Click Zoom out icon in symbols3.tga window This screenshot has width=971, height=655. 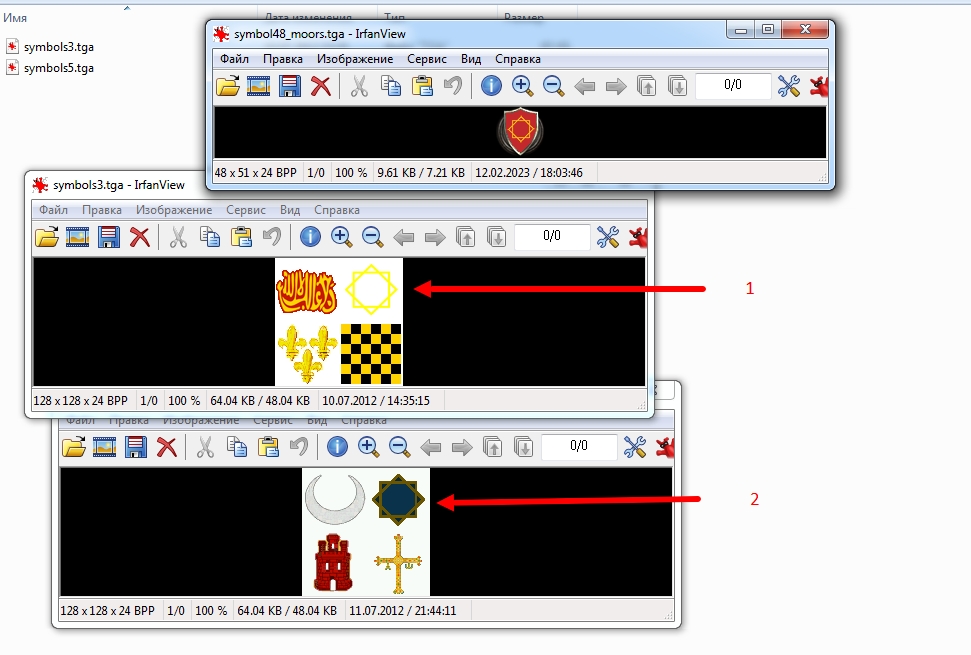coord(372,237)
